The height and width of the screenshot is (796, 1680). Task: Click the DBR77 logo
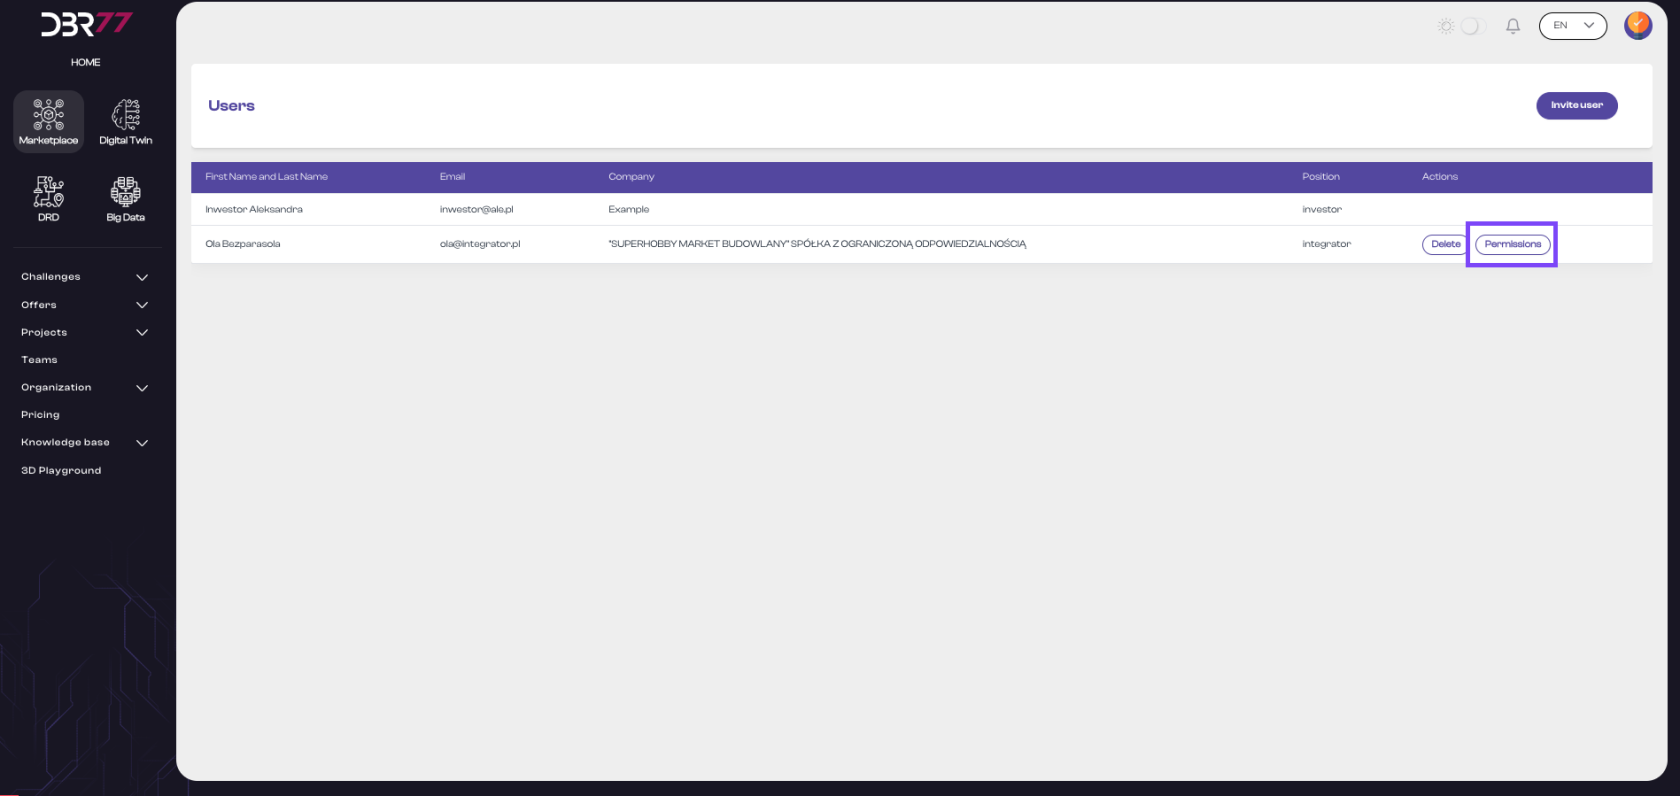[x=86, y=24]
